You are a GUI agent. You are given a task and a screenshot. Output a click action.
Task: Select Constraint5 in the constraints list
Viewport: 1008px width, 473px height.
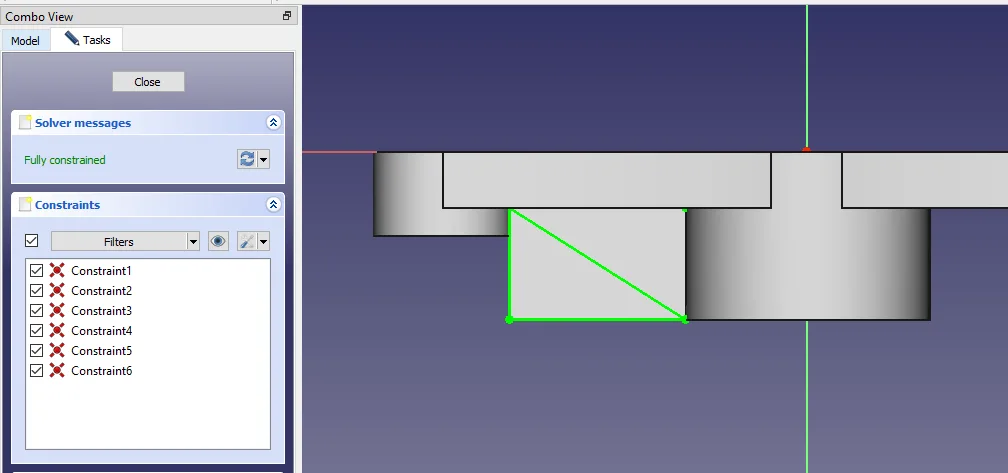click(101, 351)
